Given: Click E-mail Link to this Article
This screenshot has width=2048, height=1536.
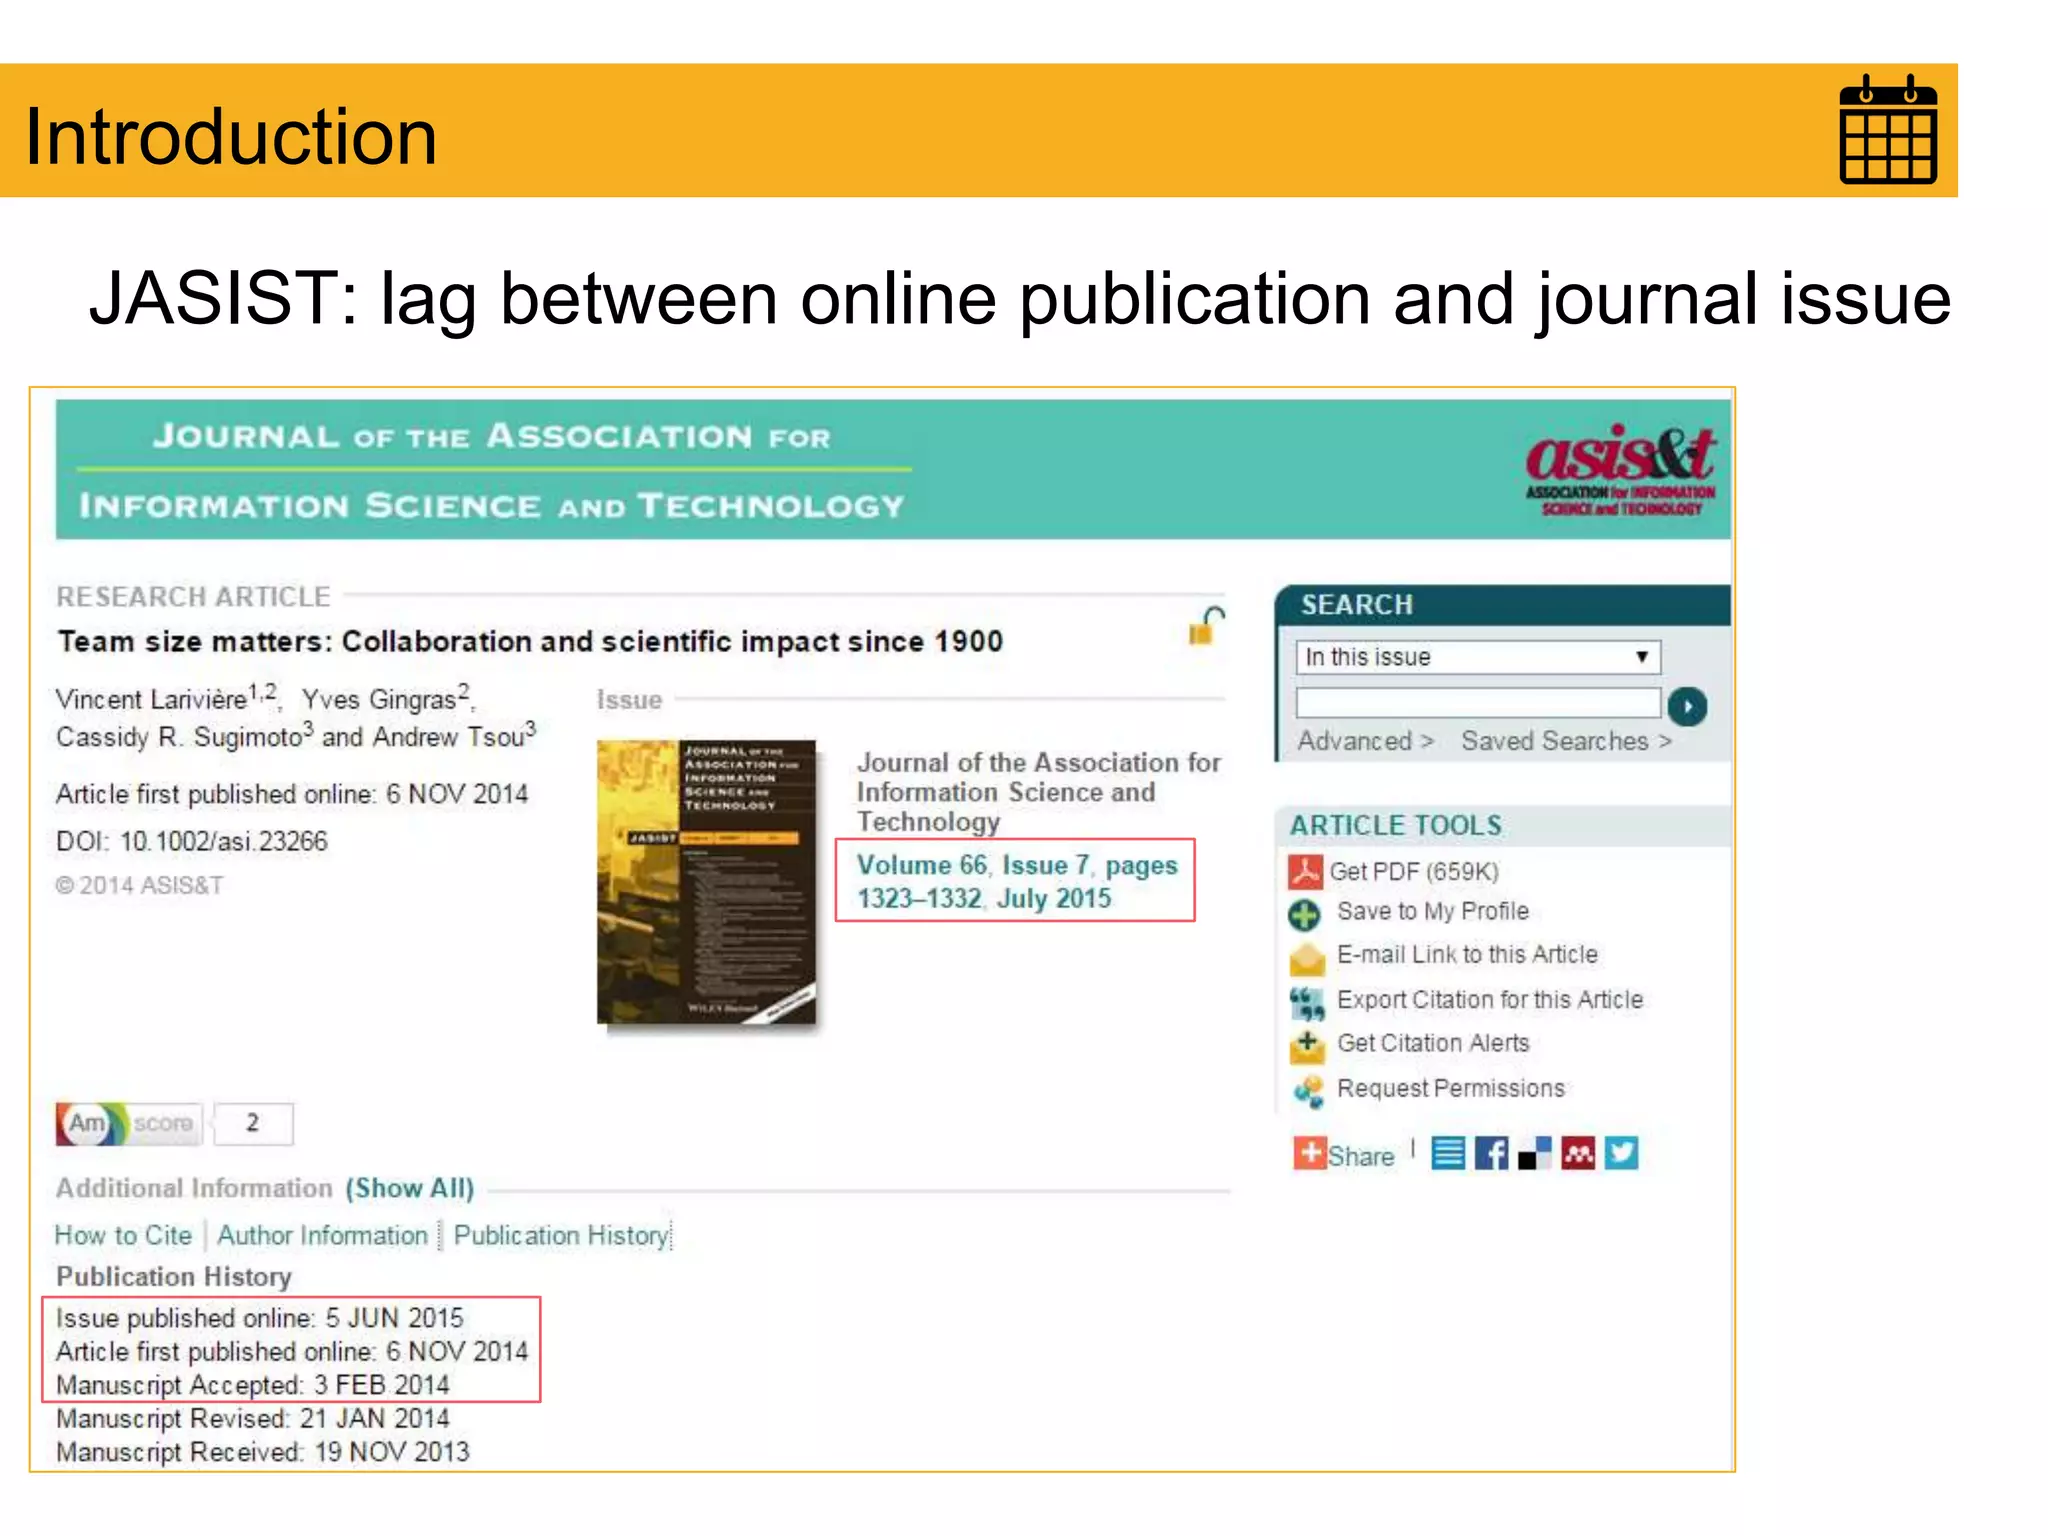Looking at the screenshot, I should coord(1467,955).
